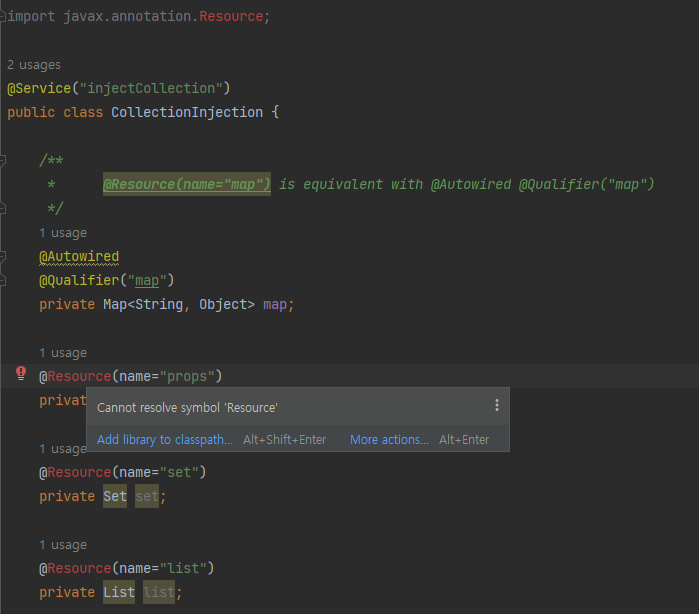Click Map<String, Object> type declaration
699x614 pixels.
[179, 305]
